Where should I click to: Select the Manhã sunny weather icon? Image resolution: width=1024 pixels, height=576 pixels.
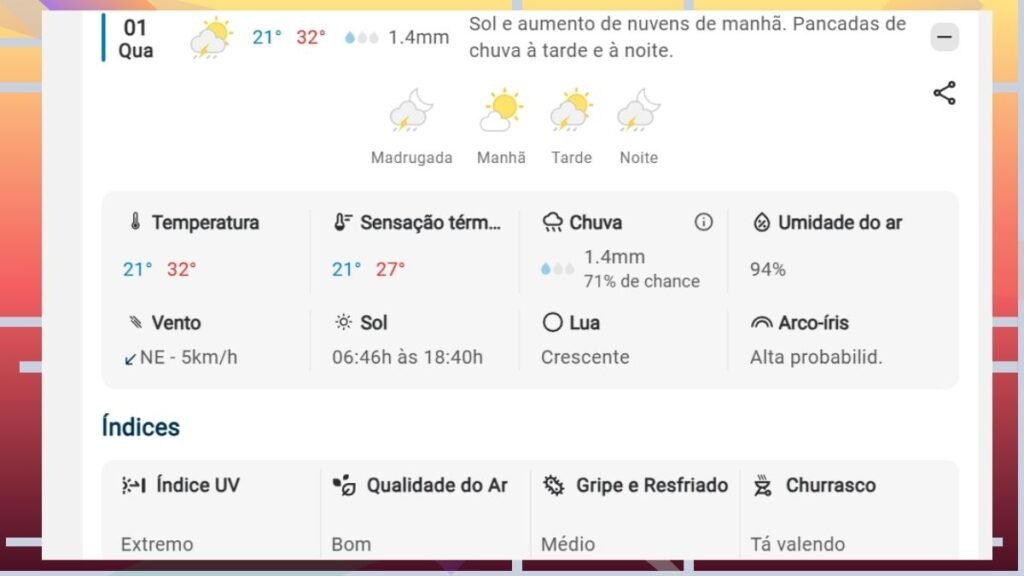tap(501, 111)
